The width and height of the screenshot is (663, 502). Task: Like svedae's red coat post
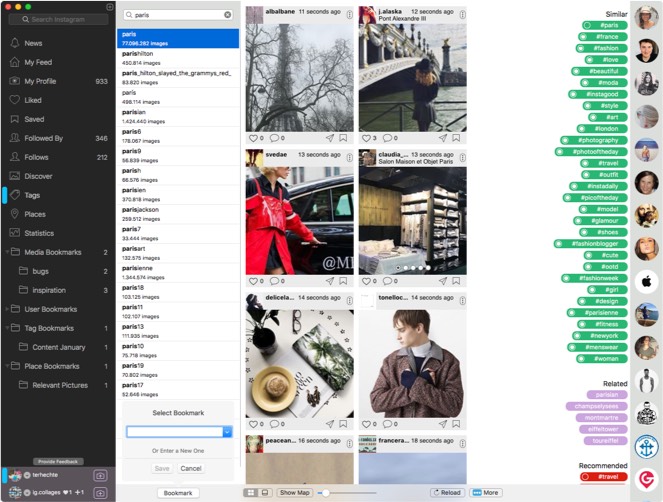tap(253, 281)
